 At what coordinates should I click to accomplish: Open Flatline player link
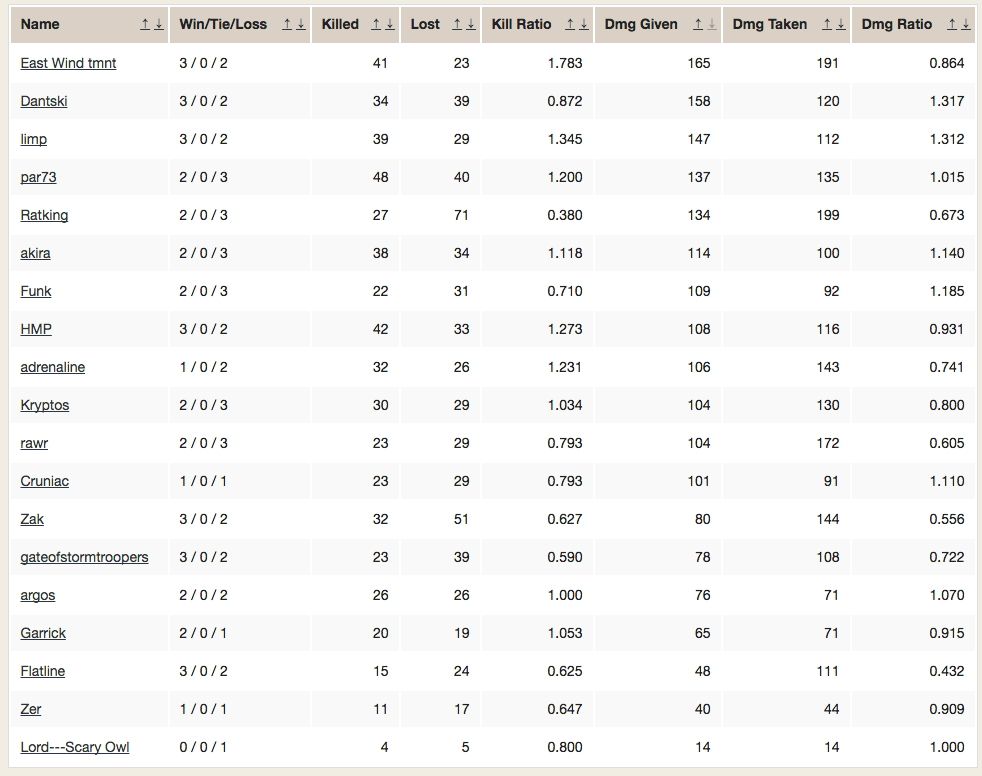click(43, 671)
